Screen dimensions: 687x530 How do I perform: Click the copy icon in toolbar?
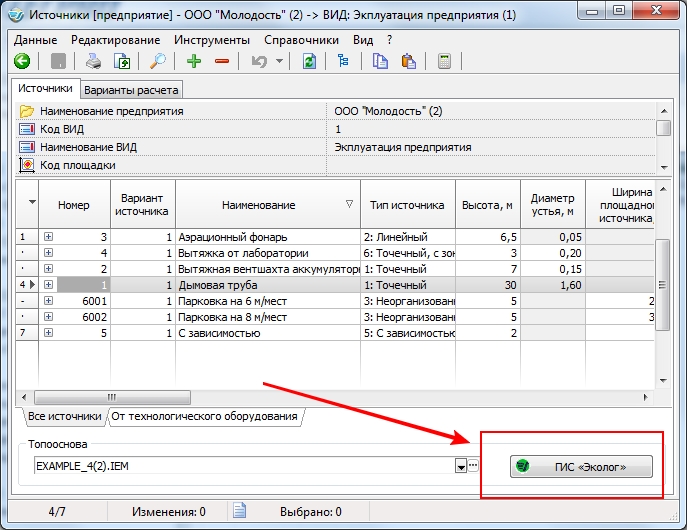(x=380, y=61)
